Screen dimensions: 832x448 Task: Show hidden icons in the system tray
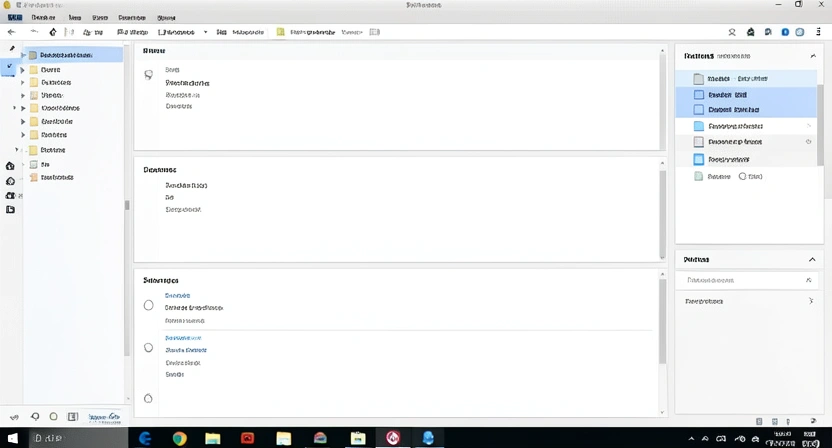tap(691, 439)
